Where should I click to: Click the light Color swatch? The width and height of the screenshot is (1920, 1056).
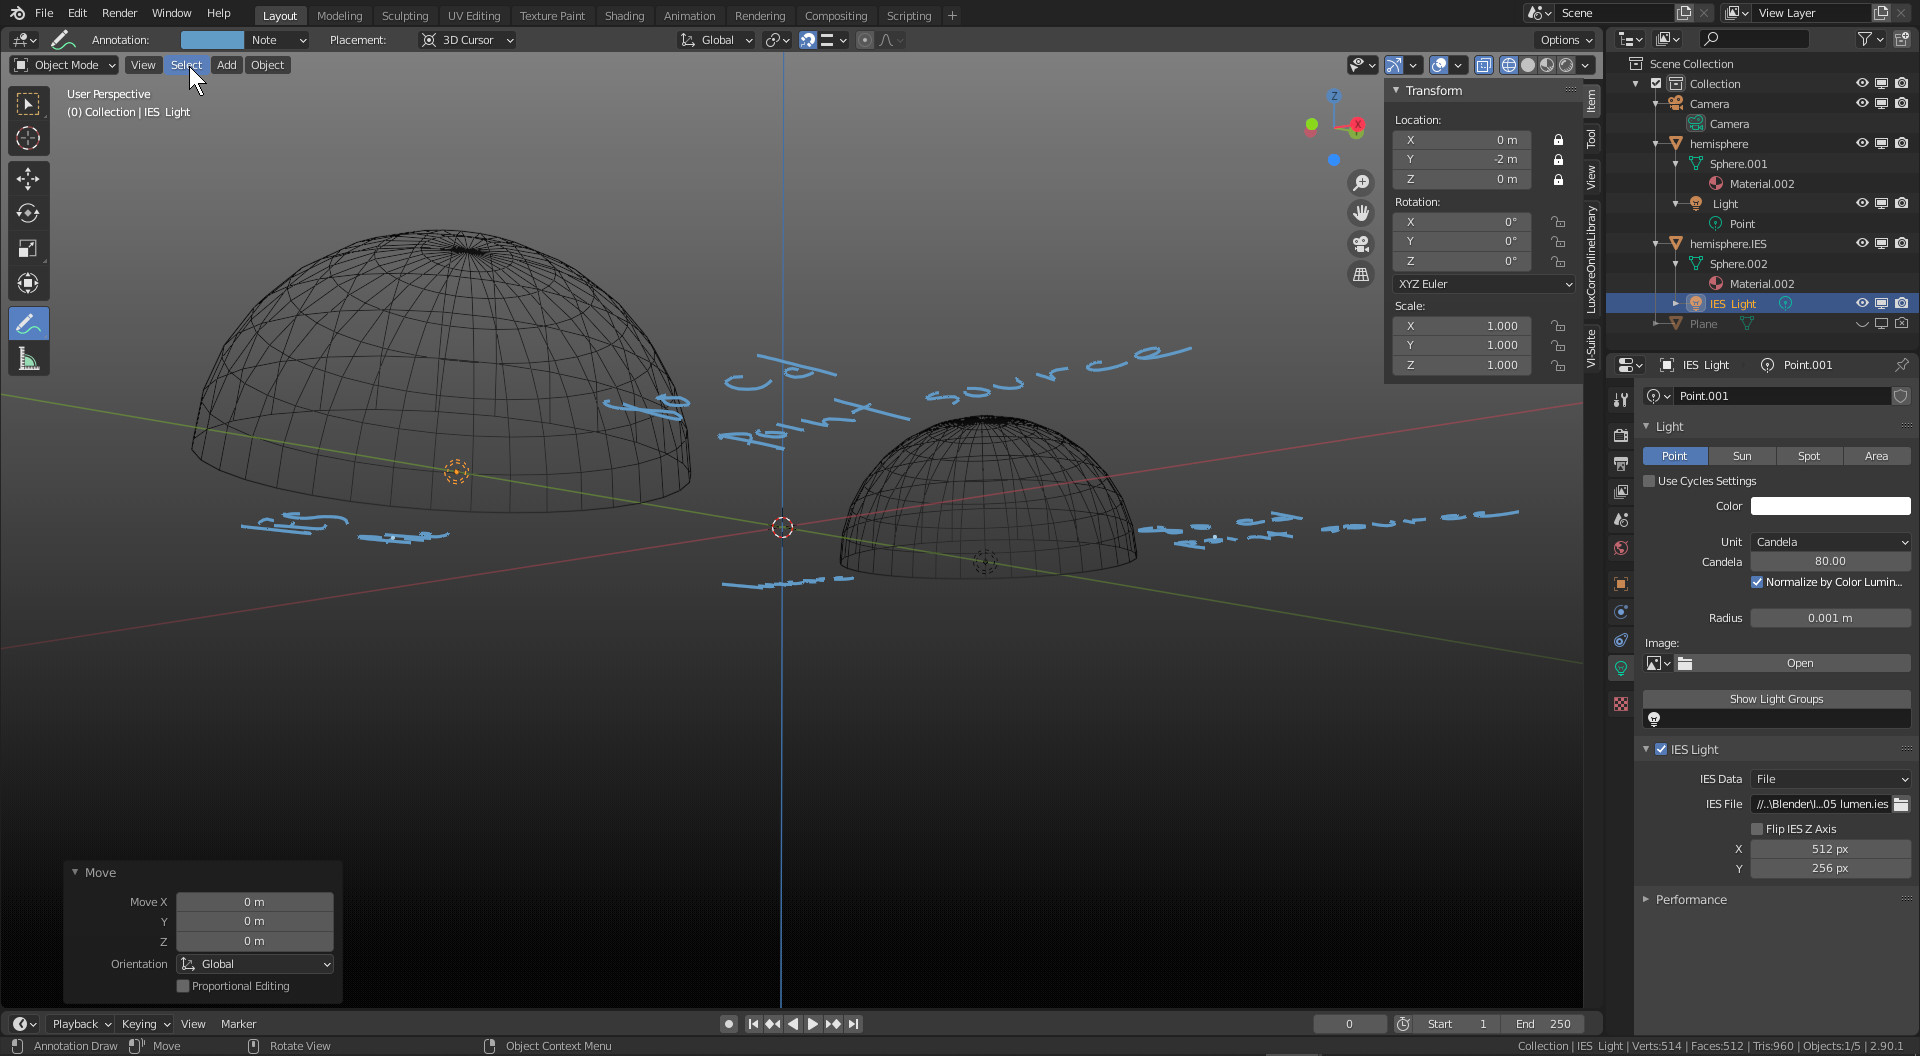[x=1830, y=506]
